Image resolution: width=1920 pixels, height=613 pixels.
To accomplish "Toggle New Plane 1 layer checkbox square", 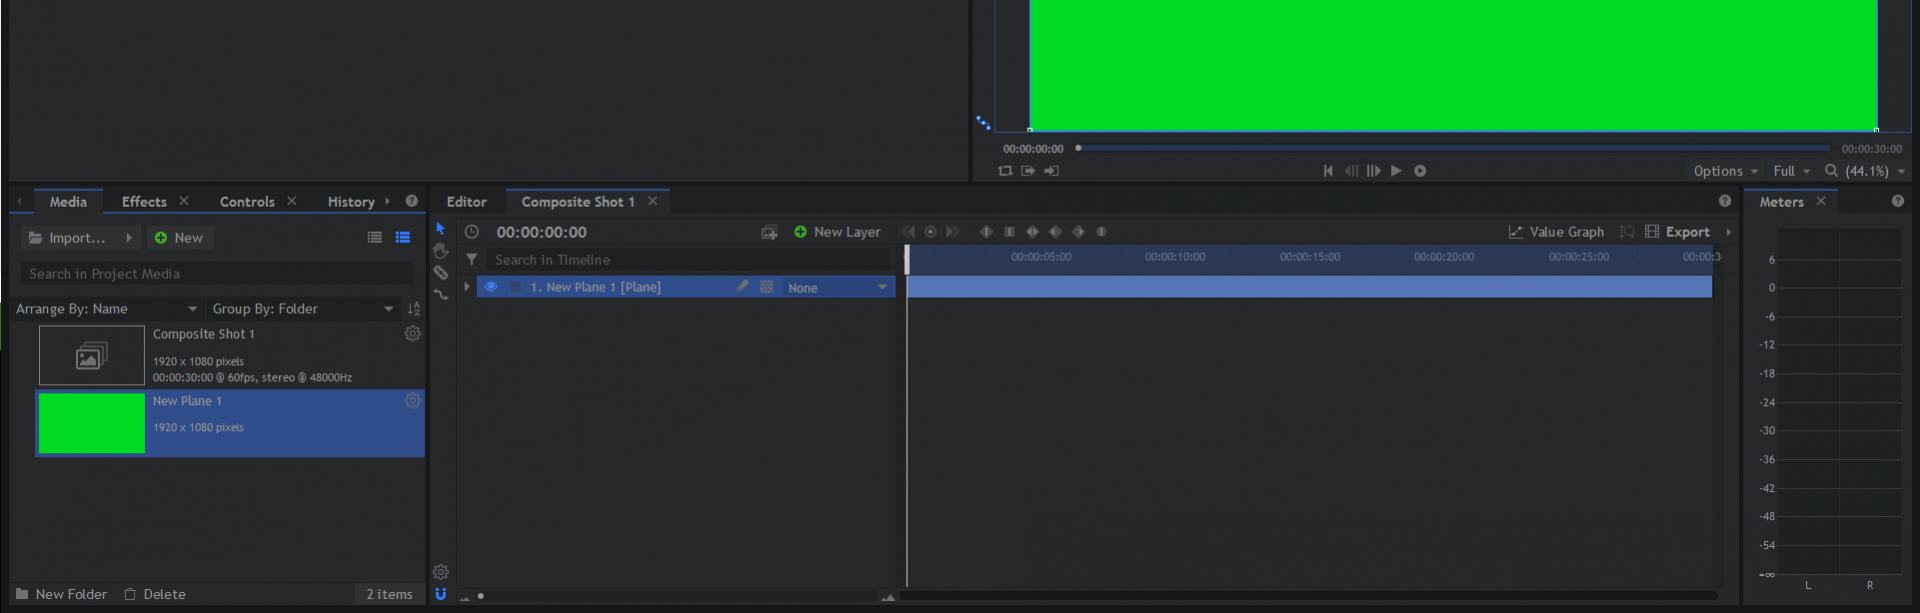I will (x=516, y=287).
